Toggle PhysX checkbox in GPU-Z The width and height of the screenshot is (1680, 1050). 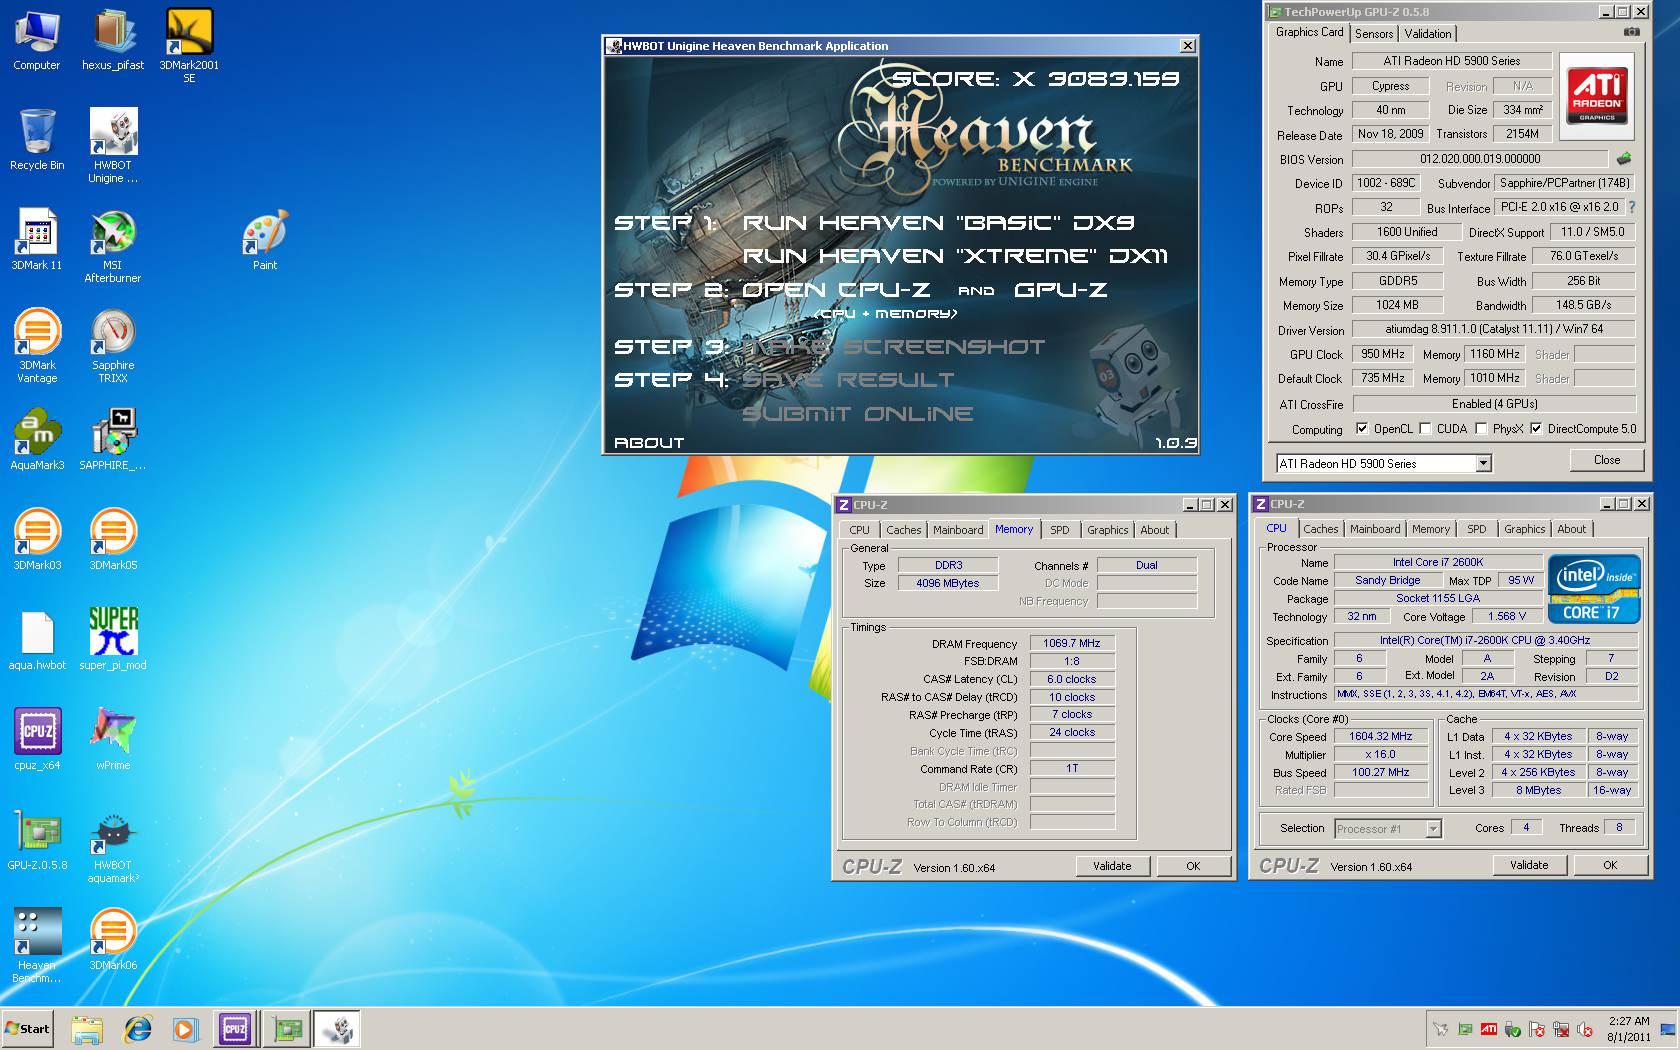pos(1481,429)
